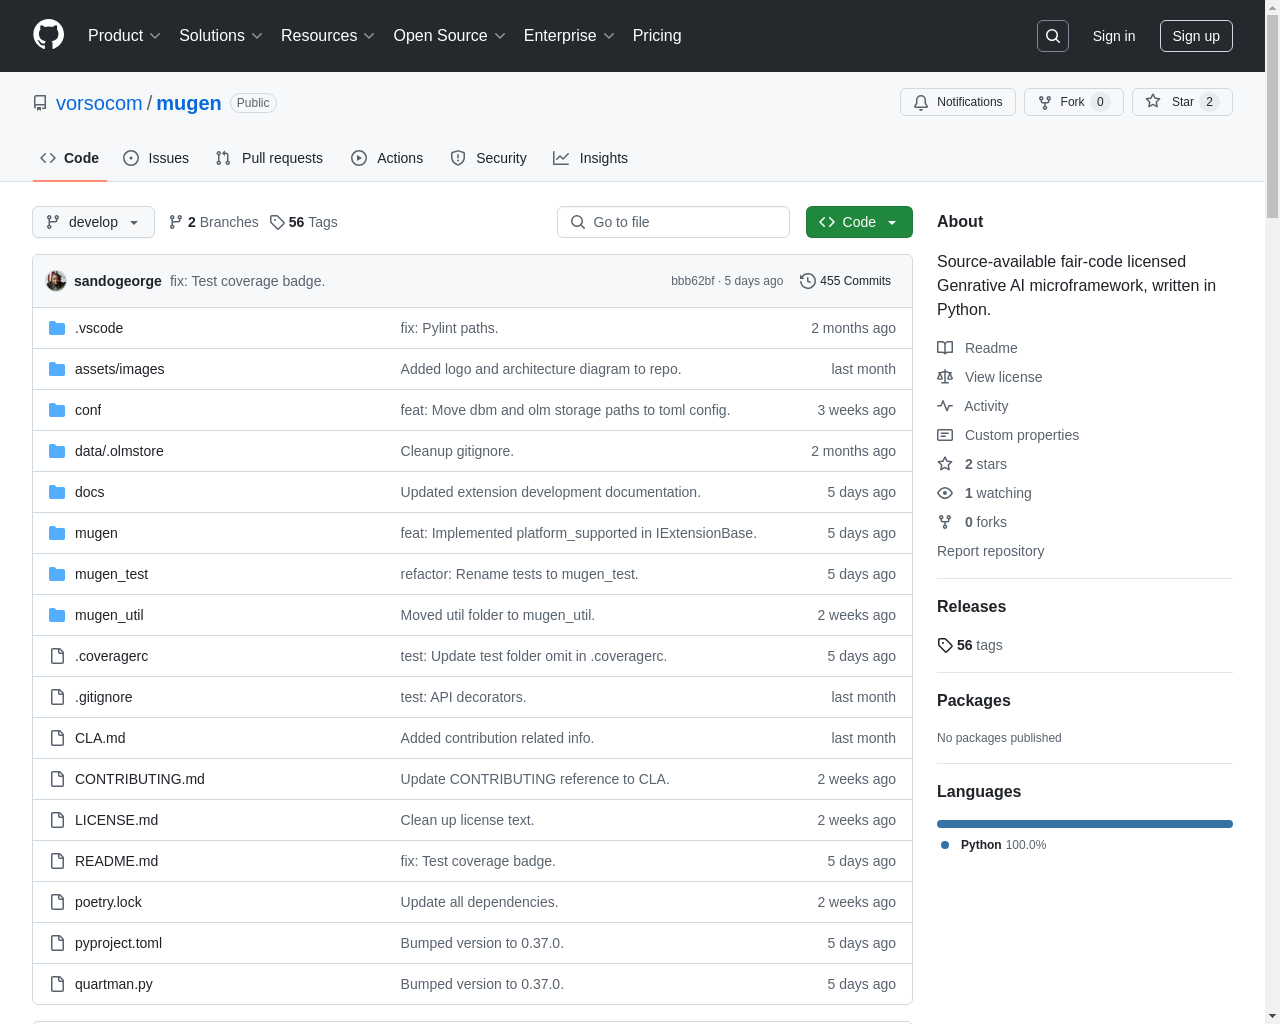Open the conf folder

(x=88, y=410)
